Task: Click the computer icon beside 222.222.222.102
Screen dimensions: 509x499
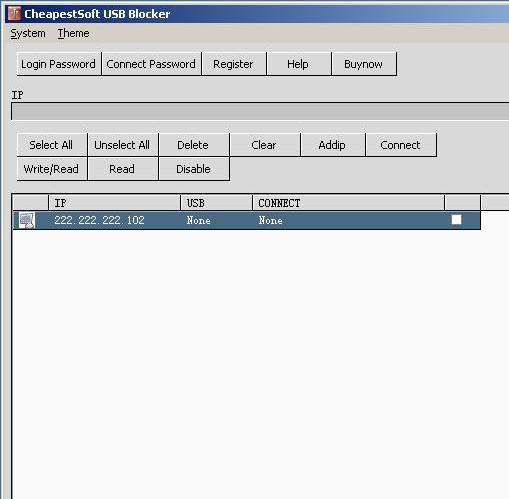Action: [27, 220]
